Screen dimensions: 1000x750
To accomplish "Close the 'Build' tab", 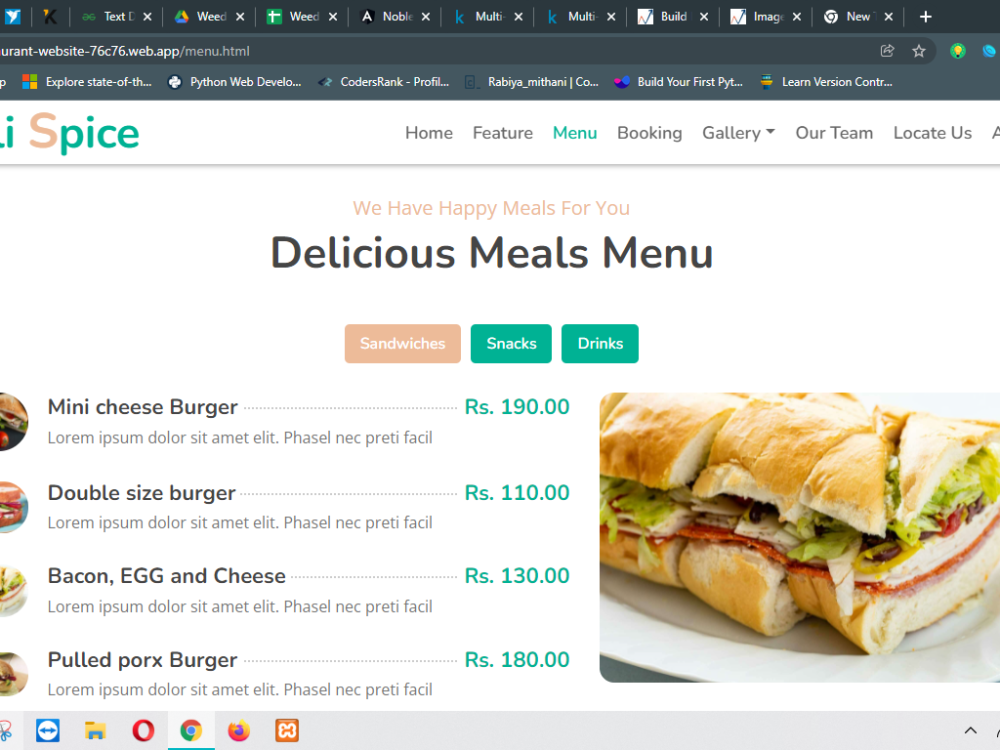I will point(703,17).
